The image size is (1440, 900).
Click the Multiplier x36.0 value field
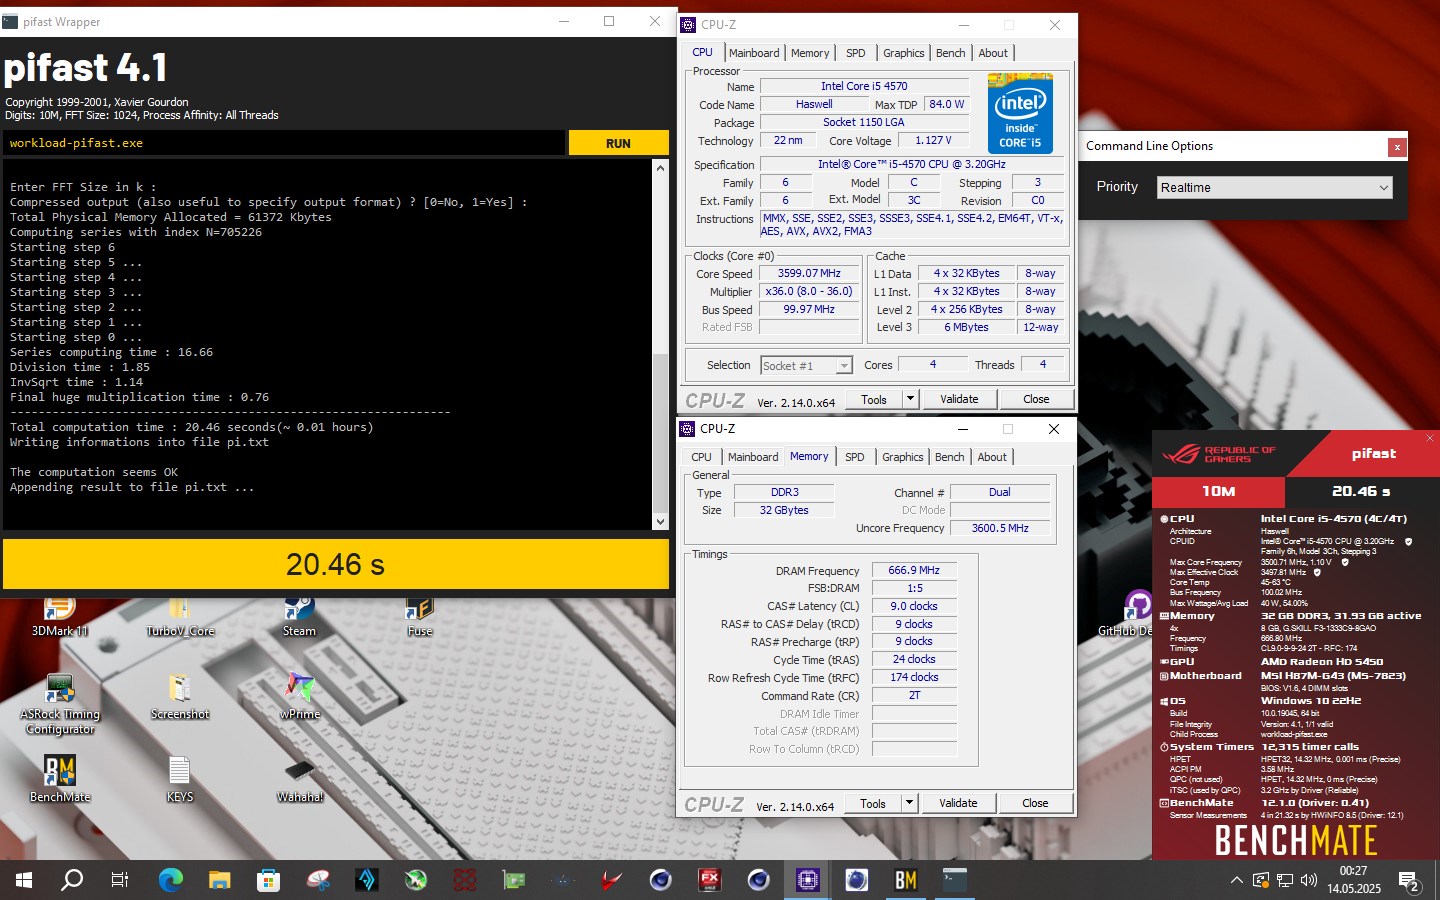coord(809,291)
